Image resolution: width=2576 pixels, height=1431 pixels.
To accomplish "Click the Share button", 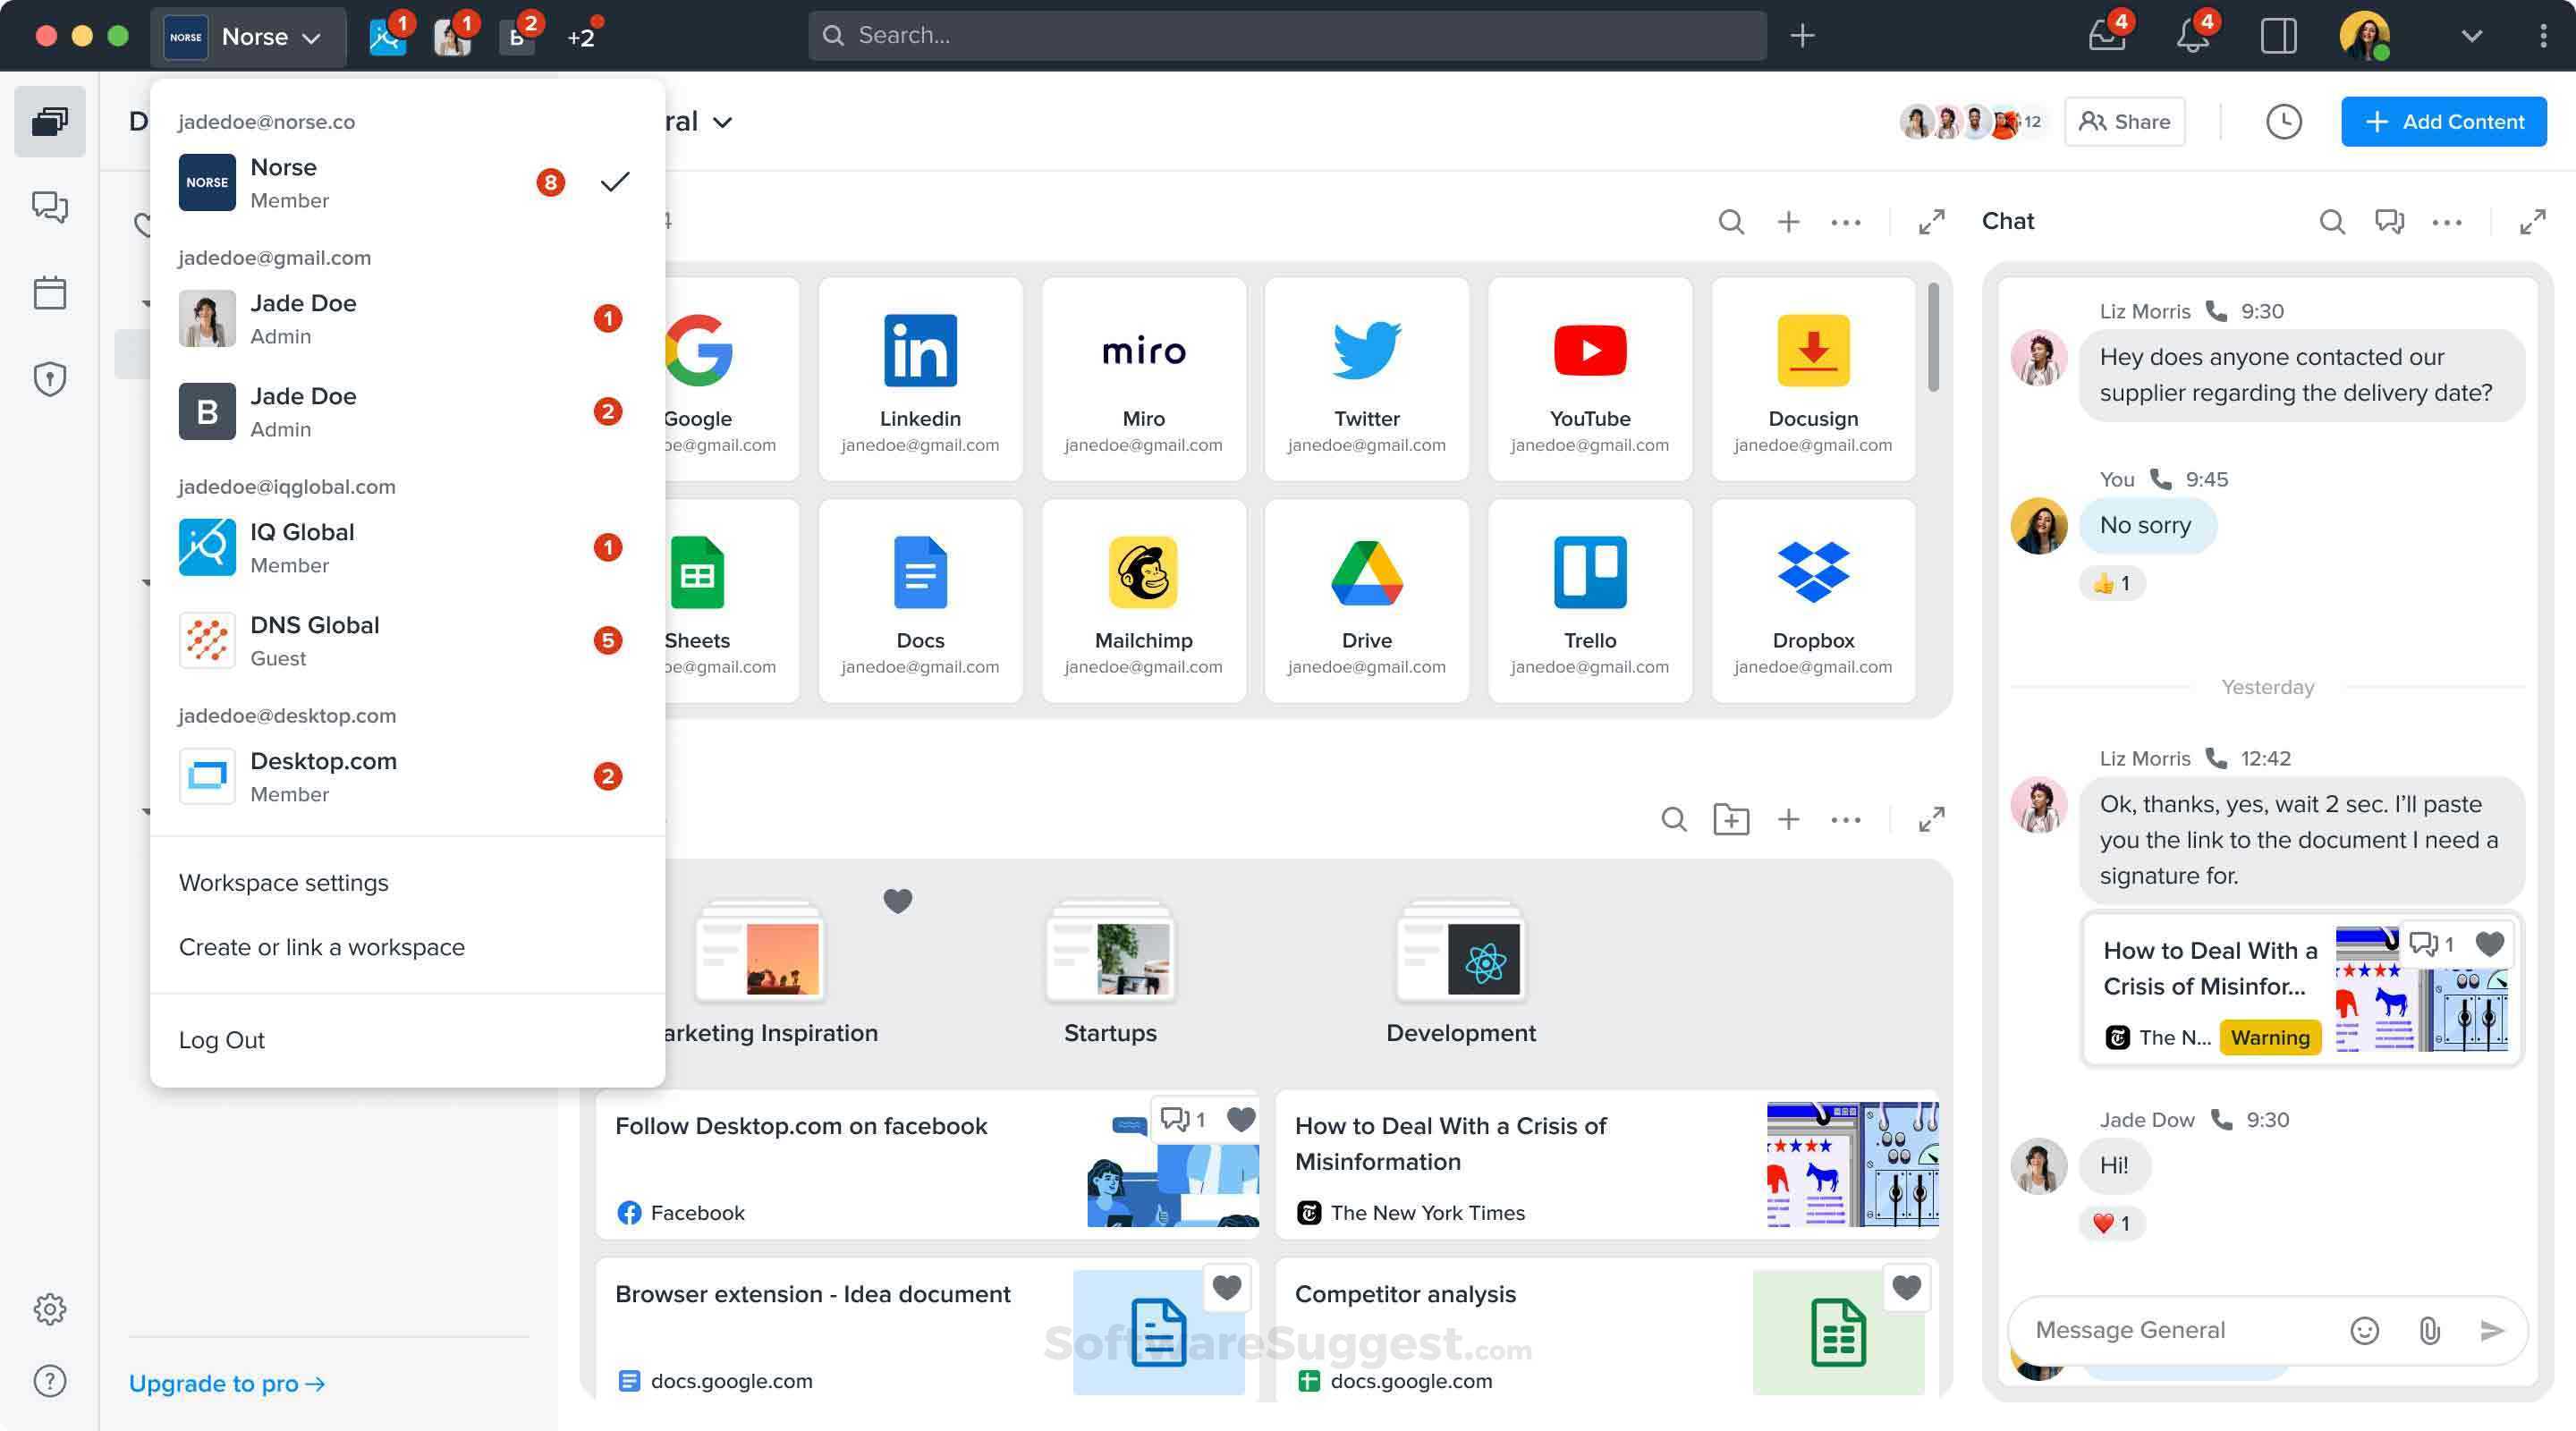I will (2124, 121).
